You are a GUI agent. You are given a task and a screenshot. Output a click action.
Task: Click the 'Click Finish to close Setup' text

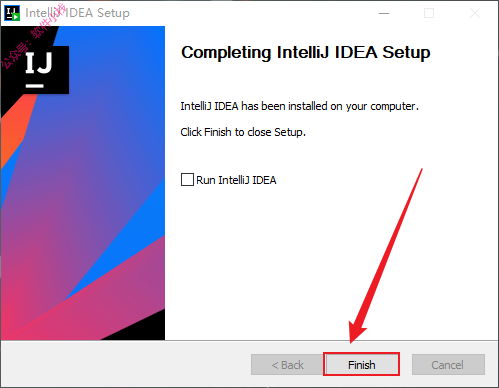pos(243,132)
